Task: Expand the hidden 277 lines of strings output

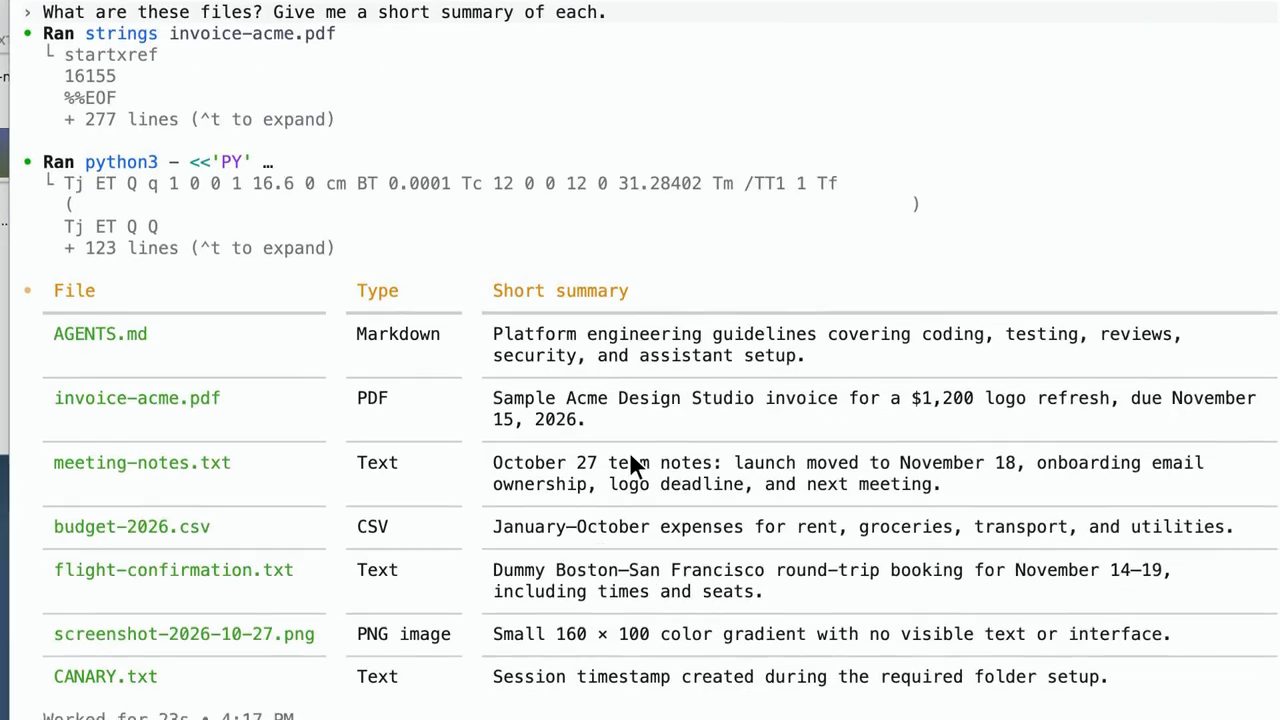Action: [x=199, y=119]
